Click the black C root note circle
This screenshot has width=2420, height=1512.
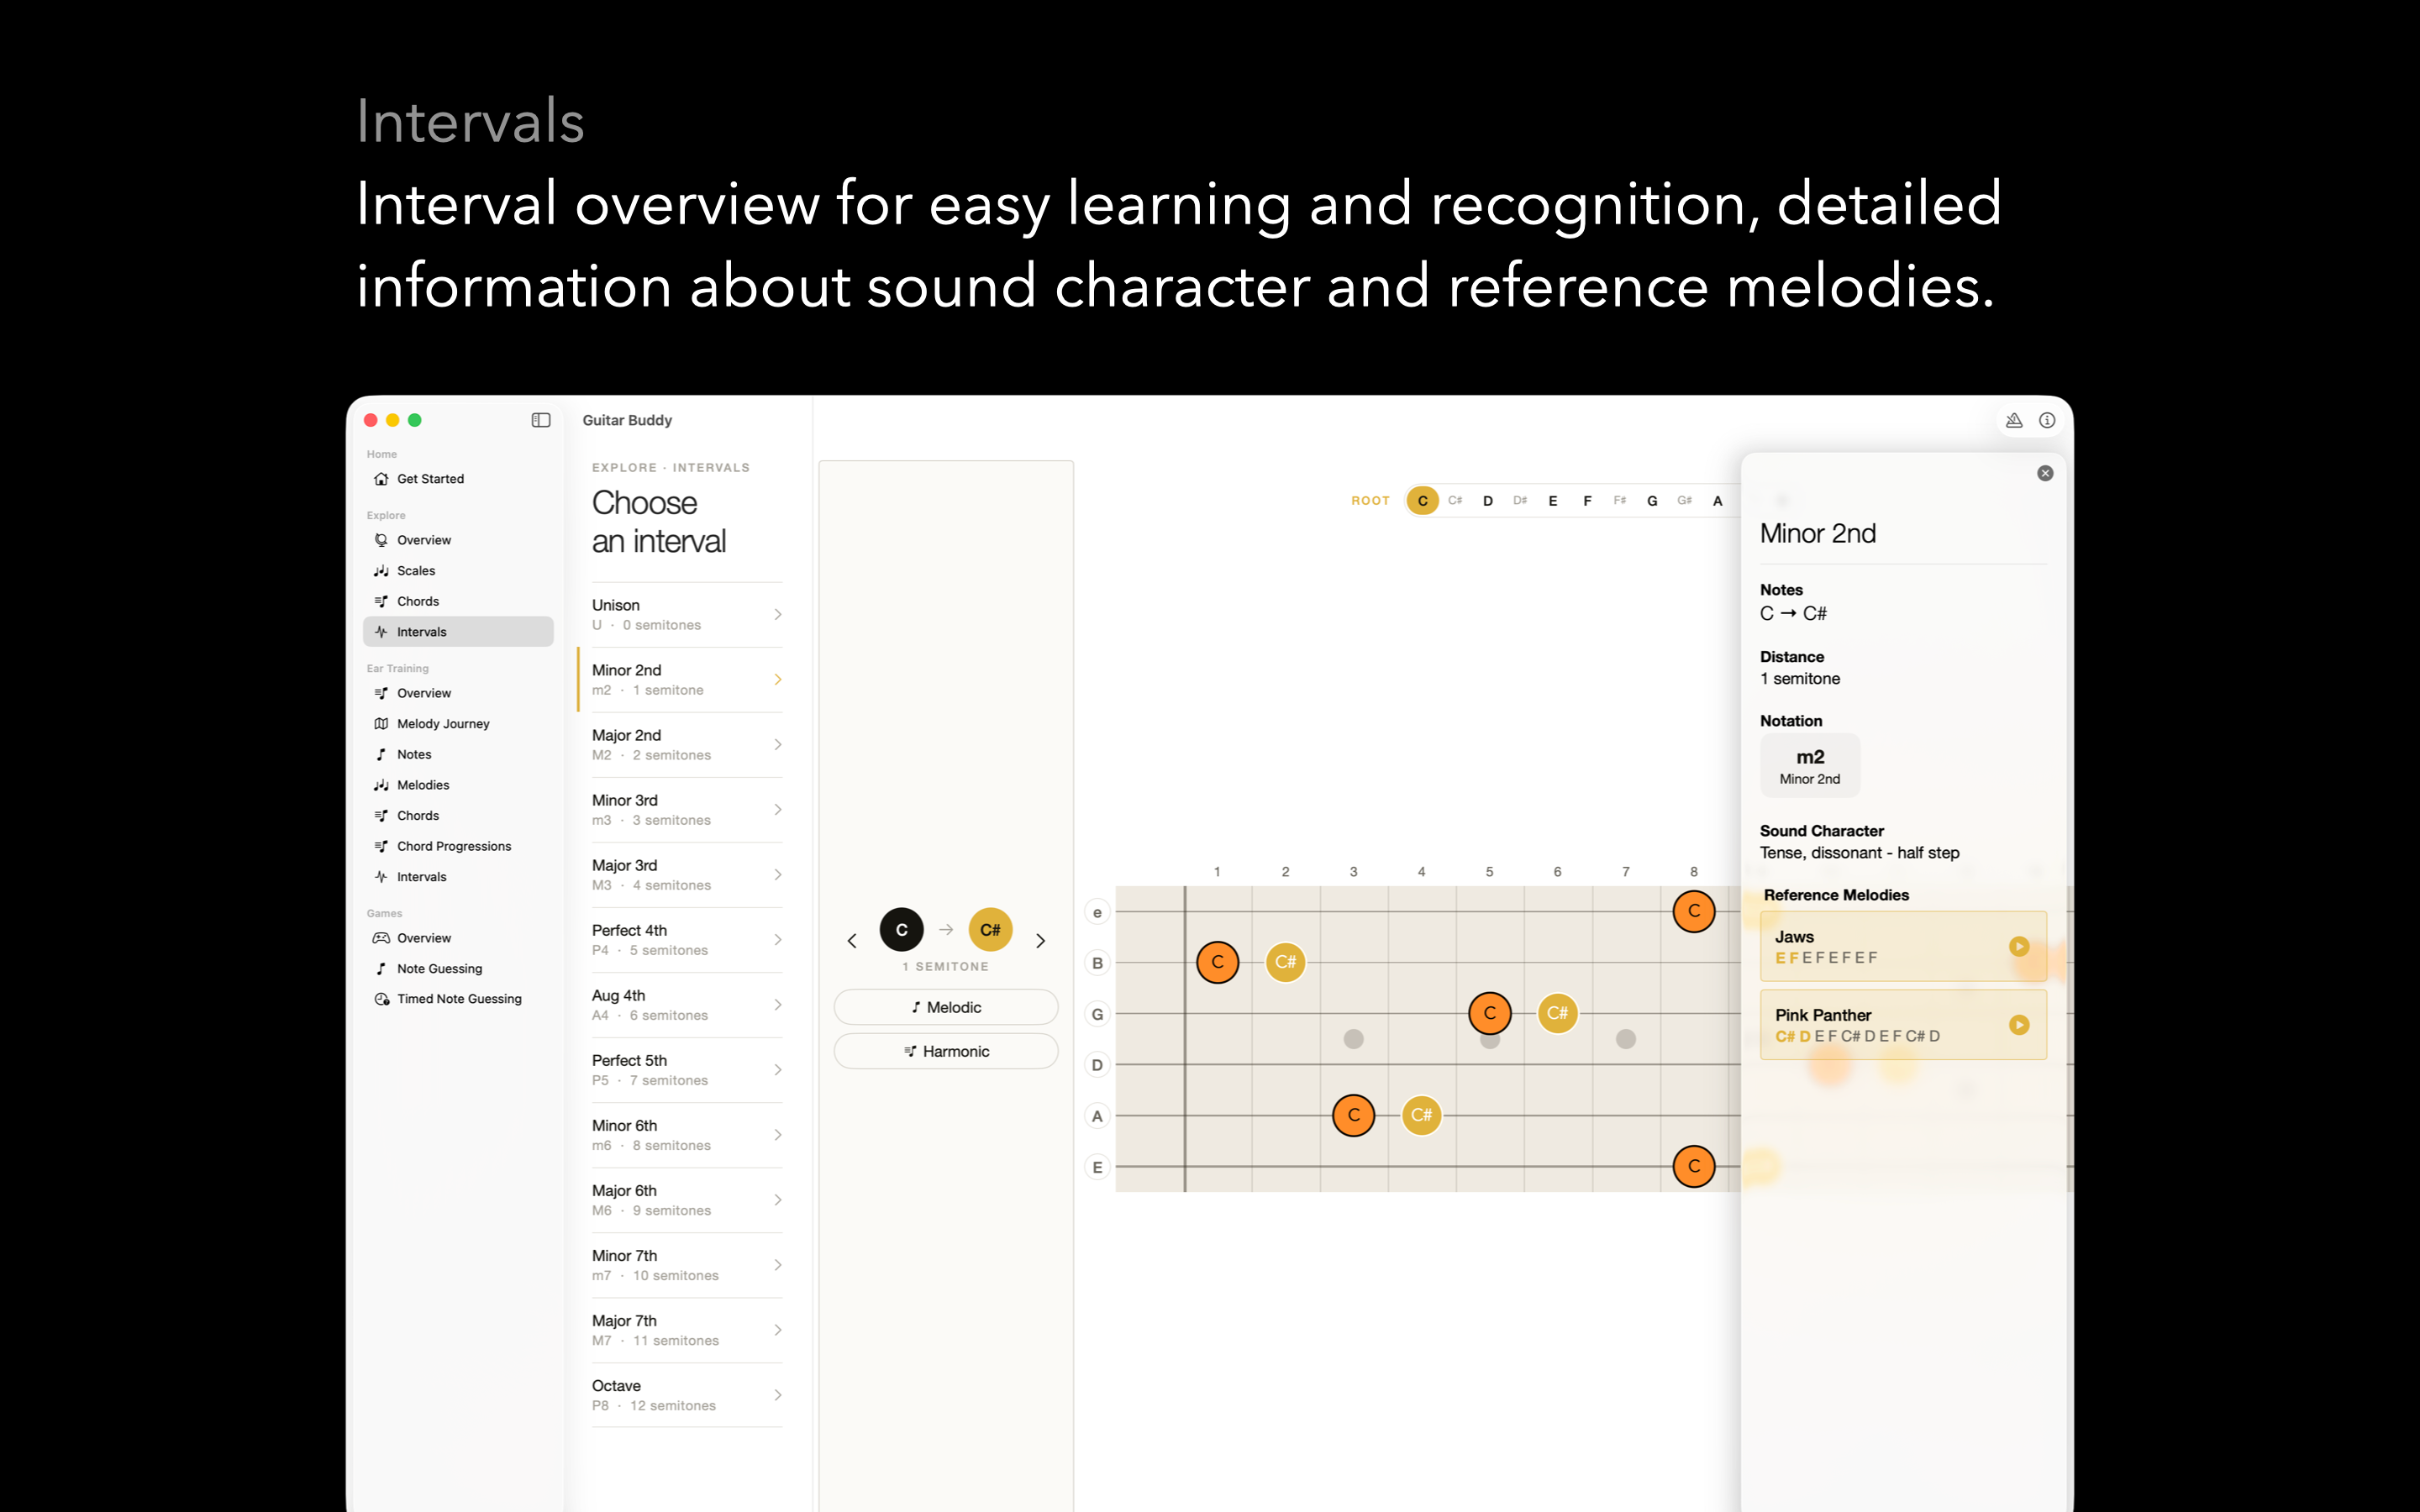click(x=901, y=930)
